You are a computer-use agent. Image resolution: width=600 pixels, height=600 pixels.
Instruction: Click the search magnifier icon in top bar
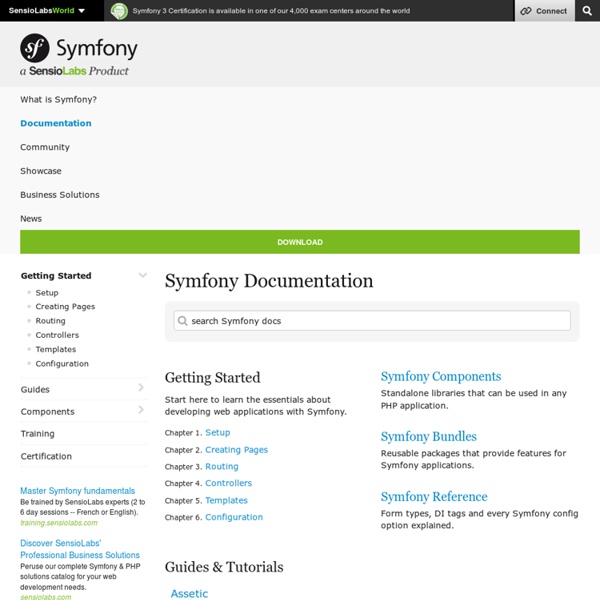click(x=586, y=11)
